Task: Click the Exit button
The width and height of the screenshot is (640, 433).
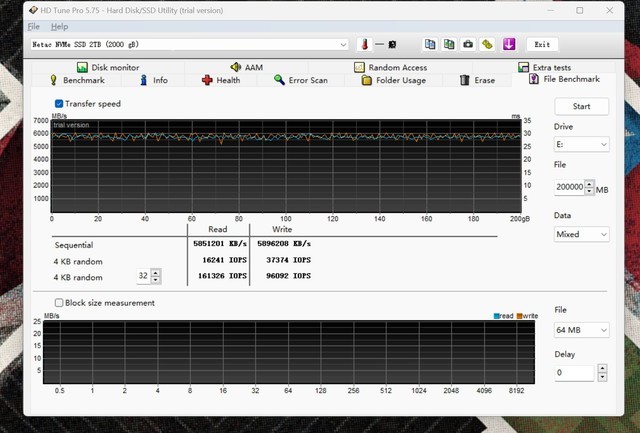Action: click(542, 45)
